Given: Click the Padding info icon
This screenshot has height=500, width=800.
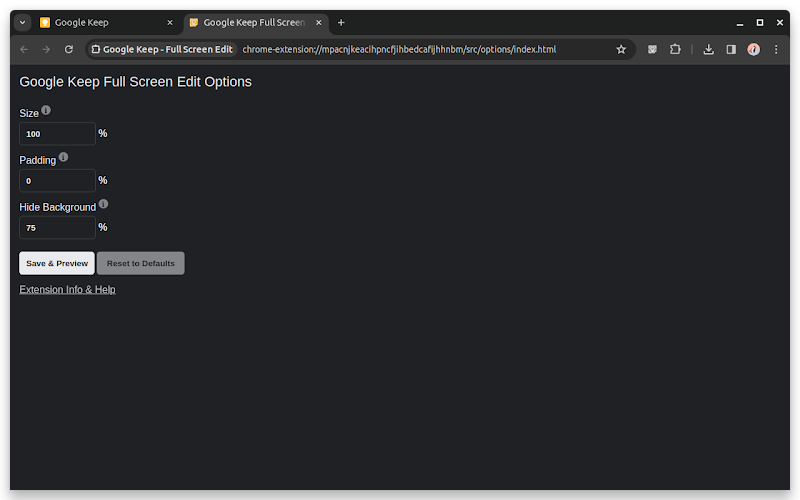Looking at the screenshot, I should pyautogui.click(x=63, y=157).
